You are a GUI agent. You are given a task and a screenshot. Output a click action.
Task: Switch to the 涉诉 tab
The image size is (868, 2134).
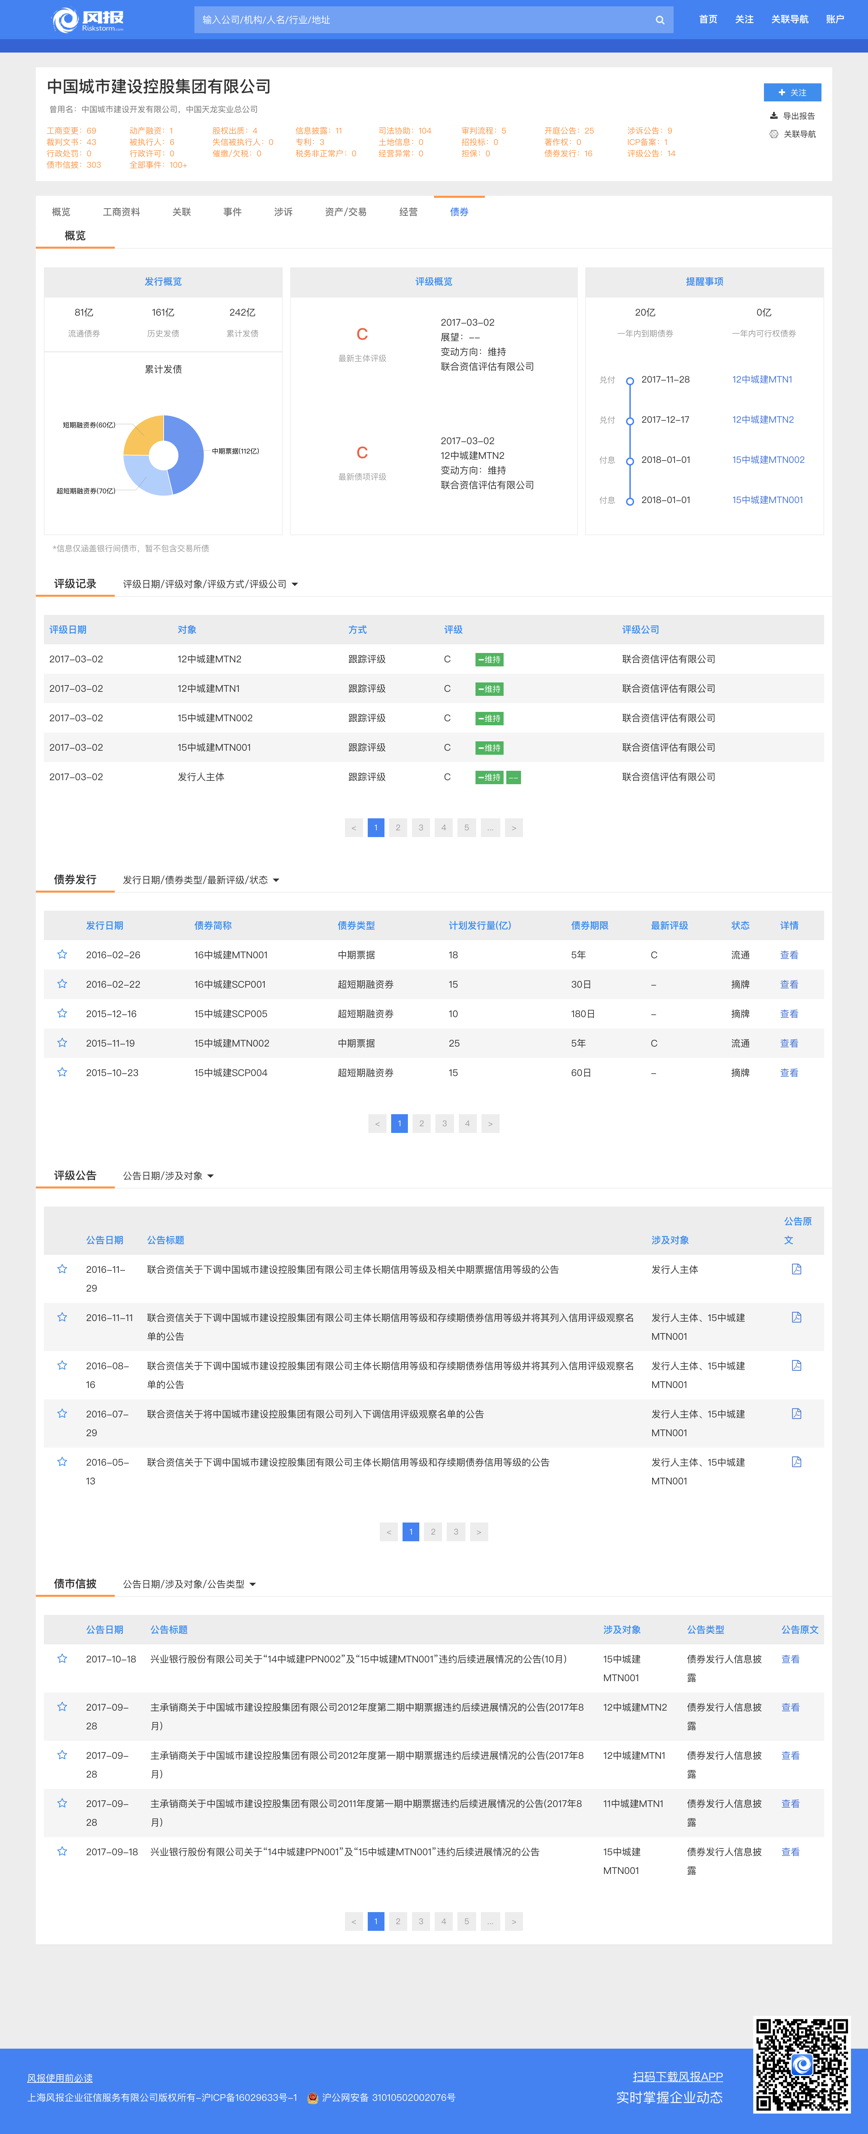coord(284,212)
